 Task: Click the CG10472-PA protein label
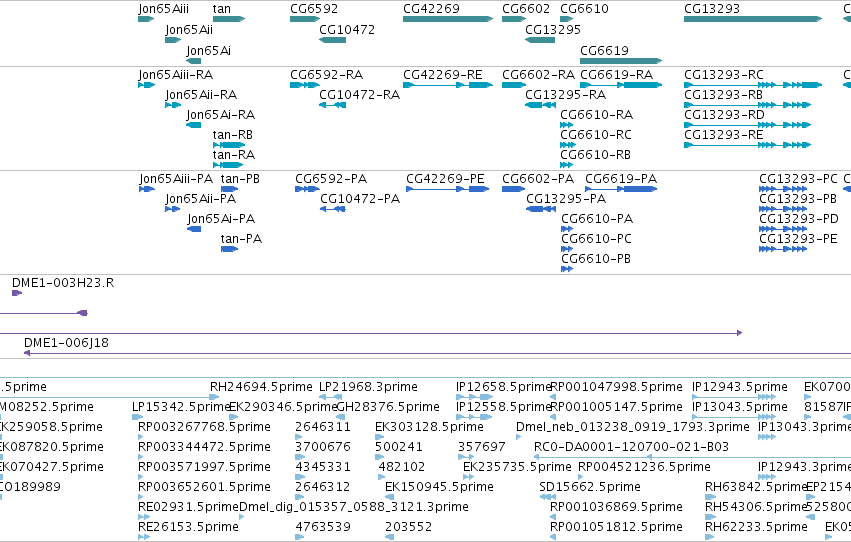360,199
